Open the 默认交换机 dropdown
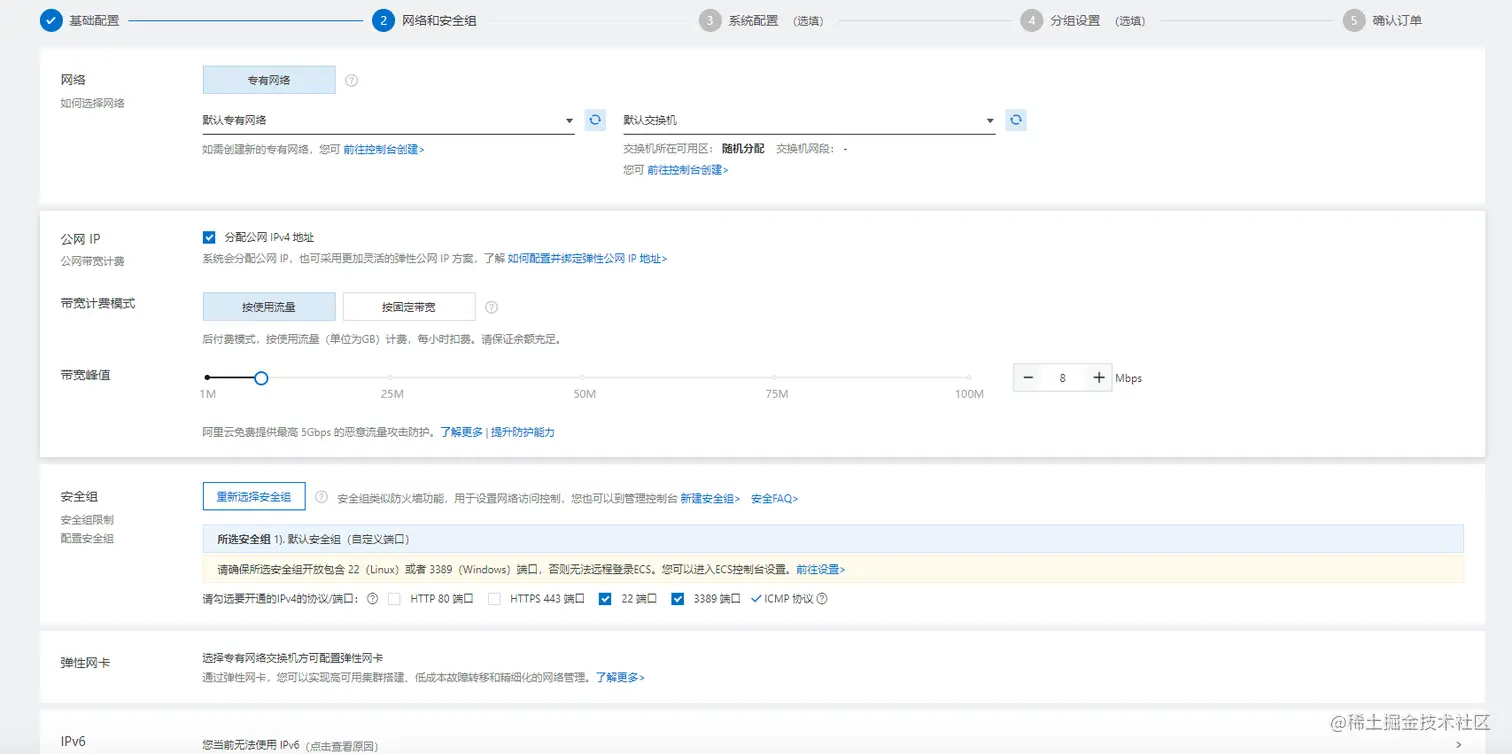The height and width of the screenshot is (754, 1512). tap(809, 120)
